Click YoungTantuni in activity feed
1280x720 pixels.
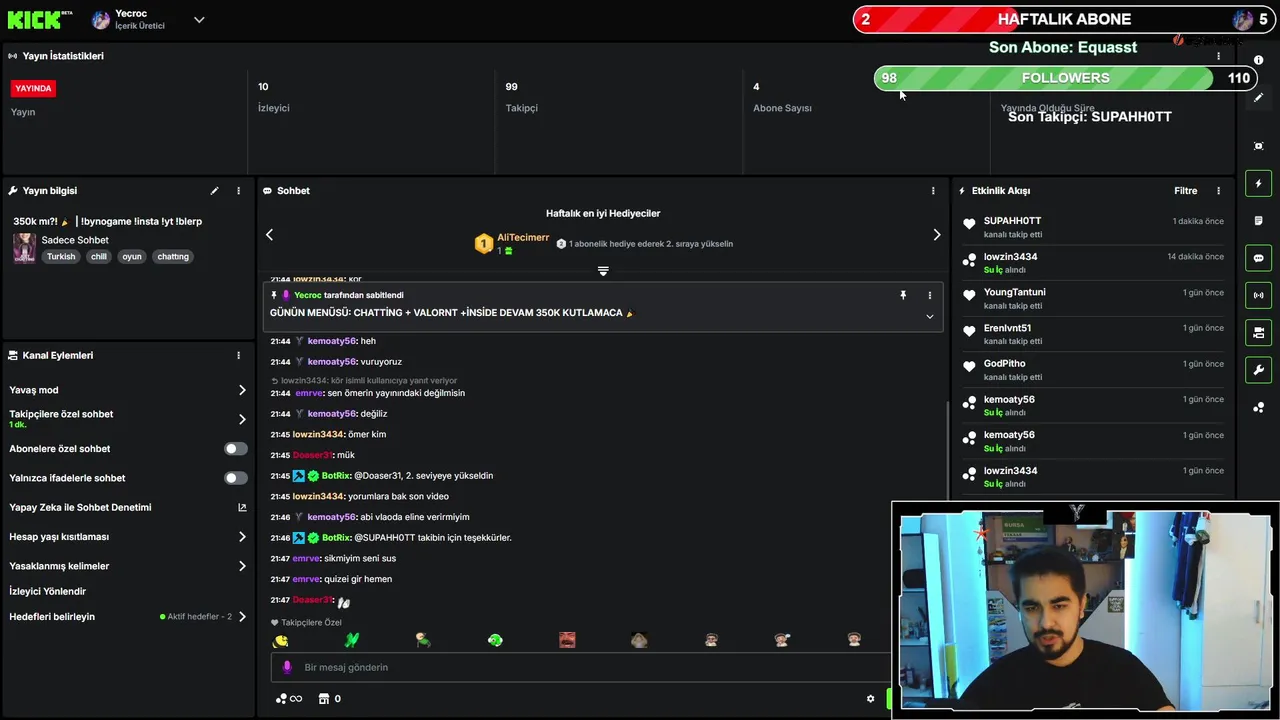tap(1014, 293)
